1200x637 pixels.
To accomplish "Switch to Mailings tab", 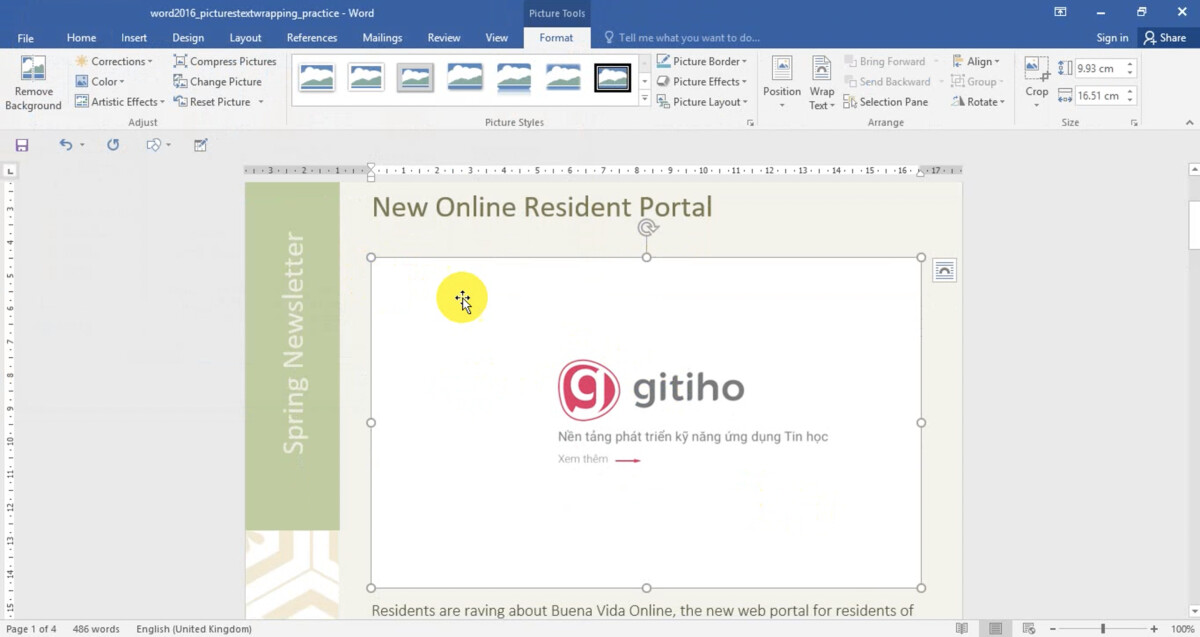I will tap(382, 38).
